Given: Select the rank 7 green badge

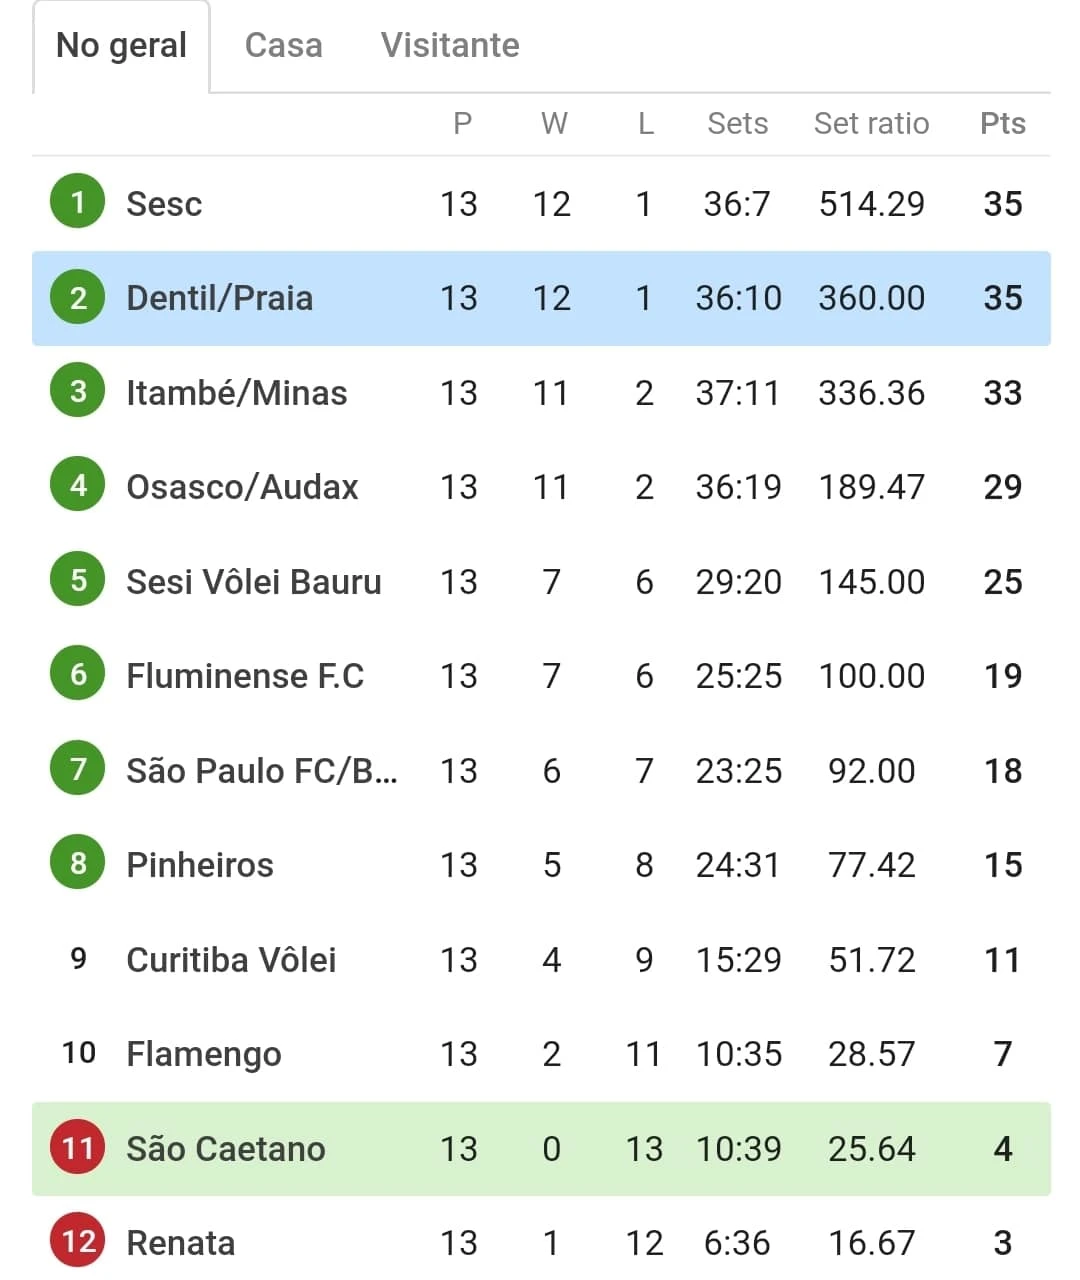Looking at the screenshot, I should pyautogui.click(x=78, y=769).
